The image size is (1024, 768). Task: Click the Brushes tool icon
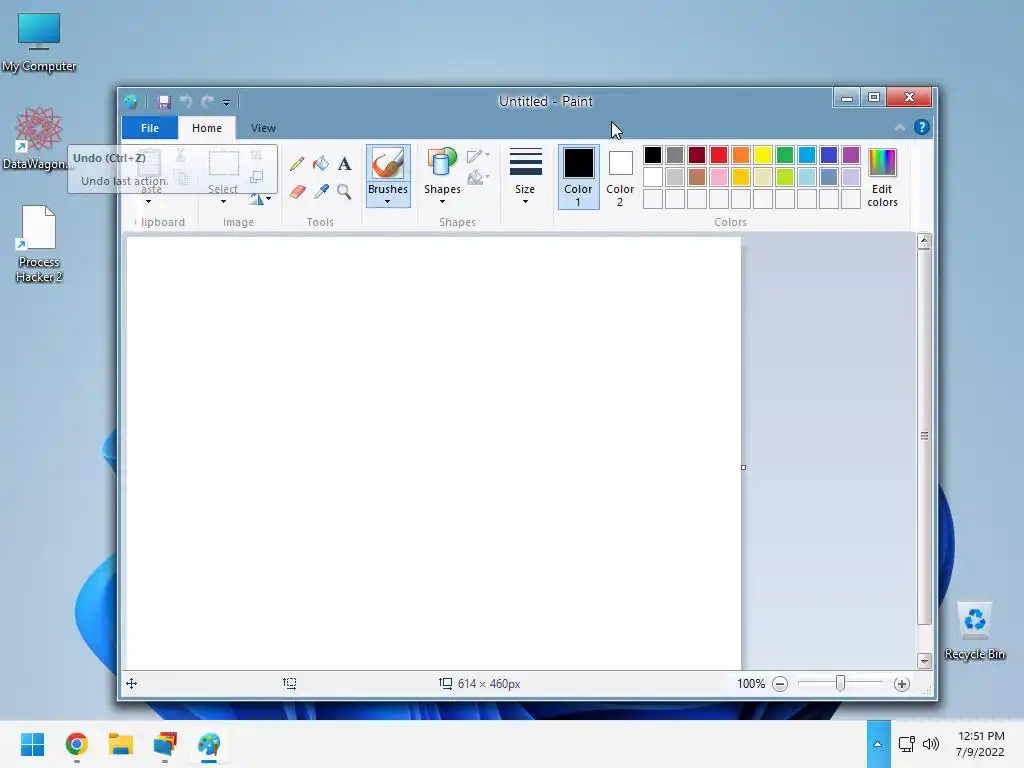click(388, 163)
